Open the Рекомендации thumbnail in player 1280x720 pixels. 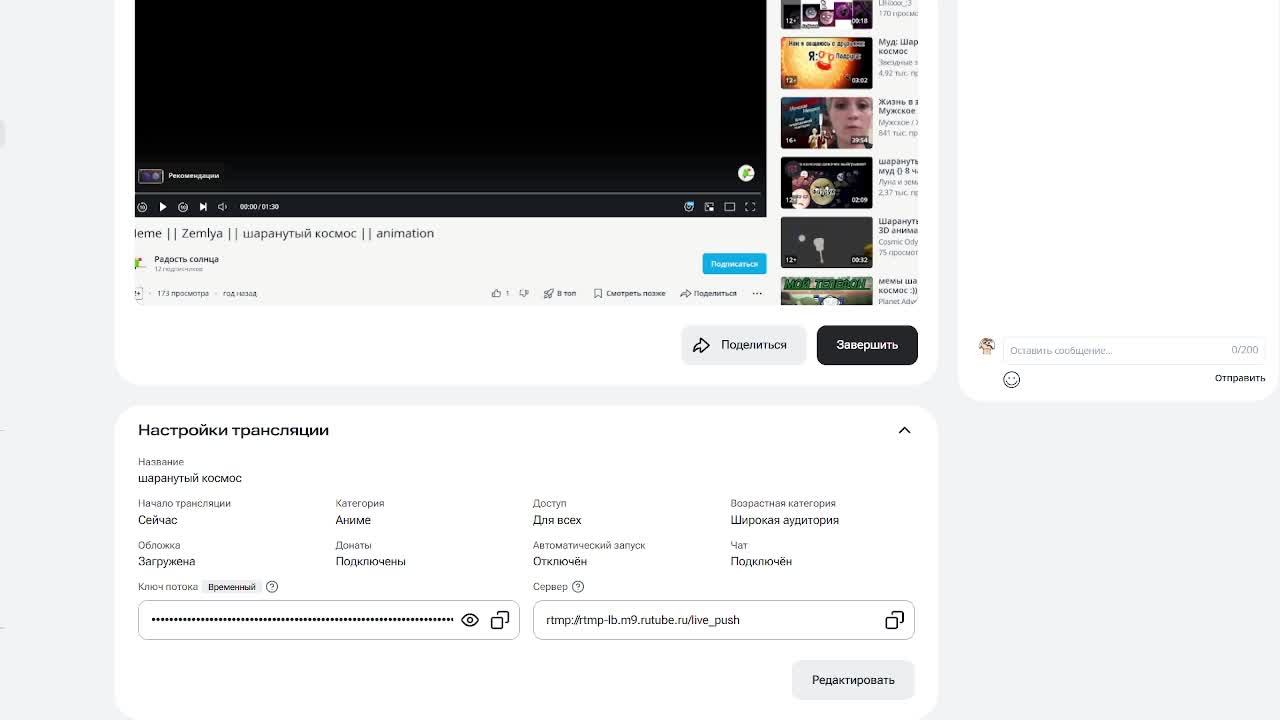(x=150, y=176)
